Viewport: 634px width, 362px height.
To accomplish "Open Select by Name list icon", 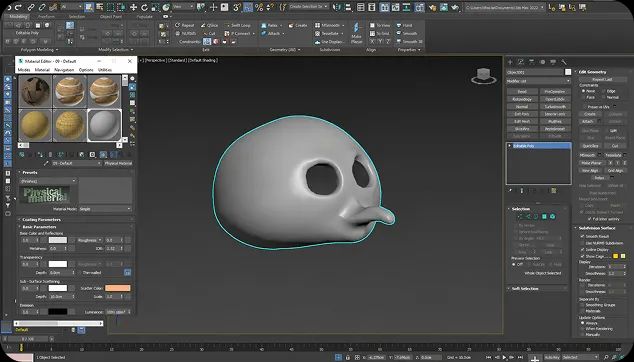I will point(99,7).
